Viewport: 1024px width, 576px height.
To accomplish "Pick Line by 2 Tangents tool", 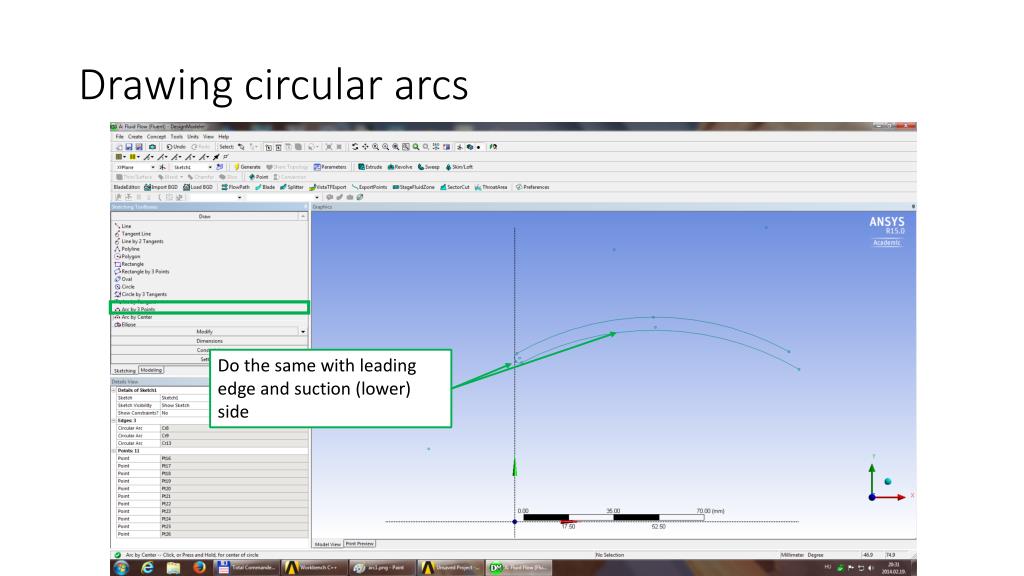I will [x=139, y=241].
